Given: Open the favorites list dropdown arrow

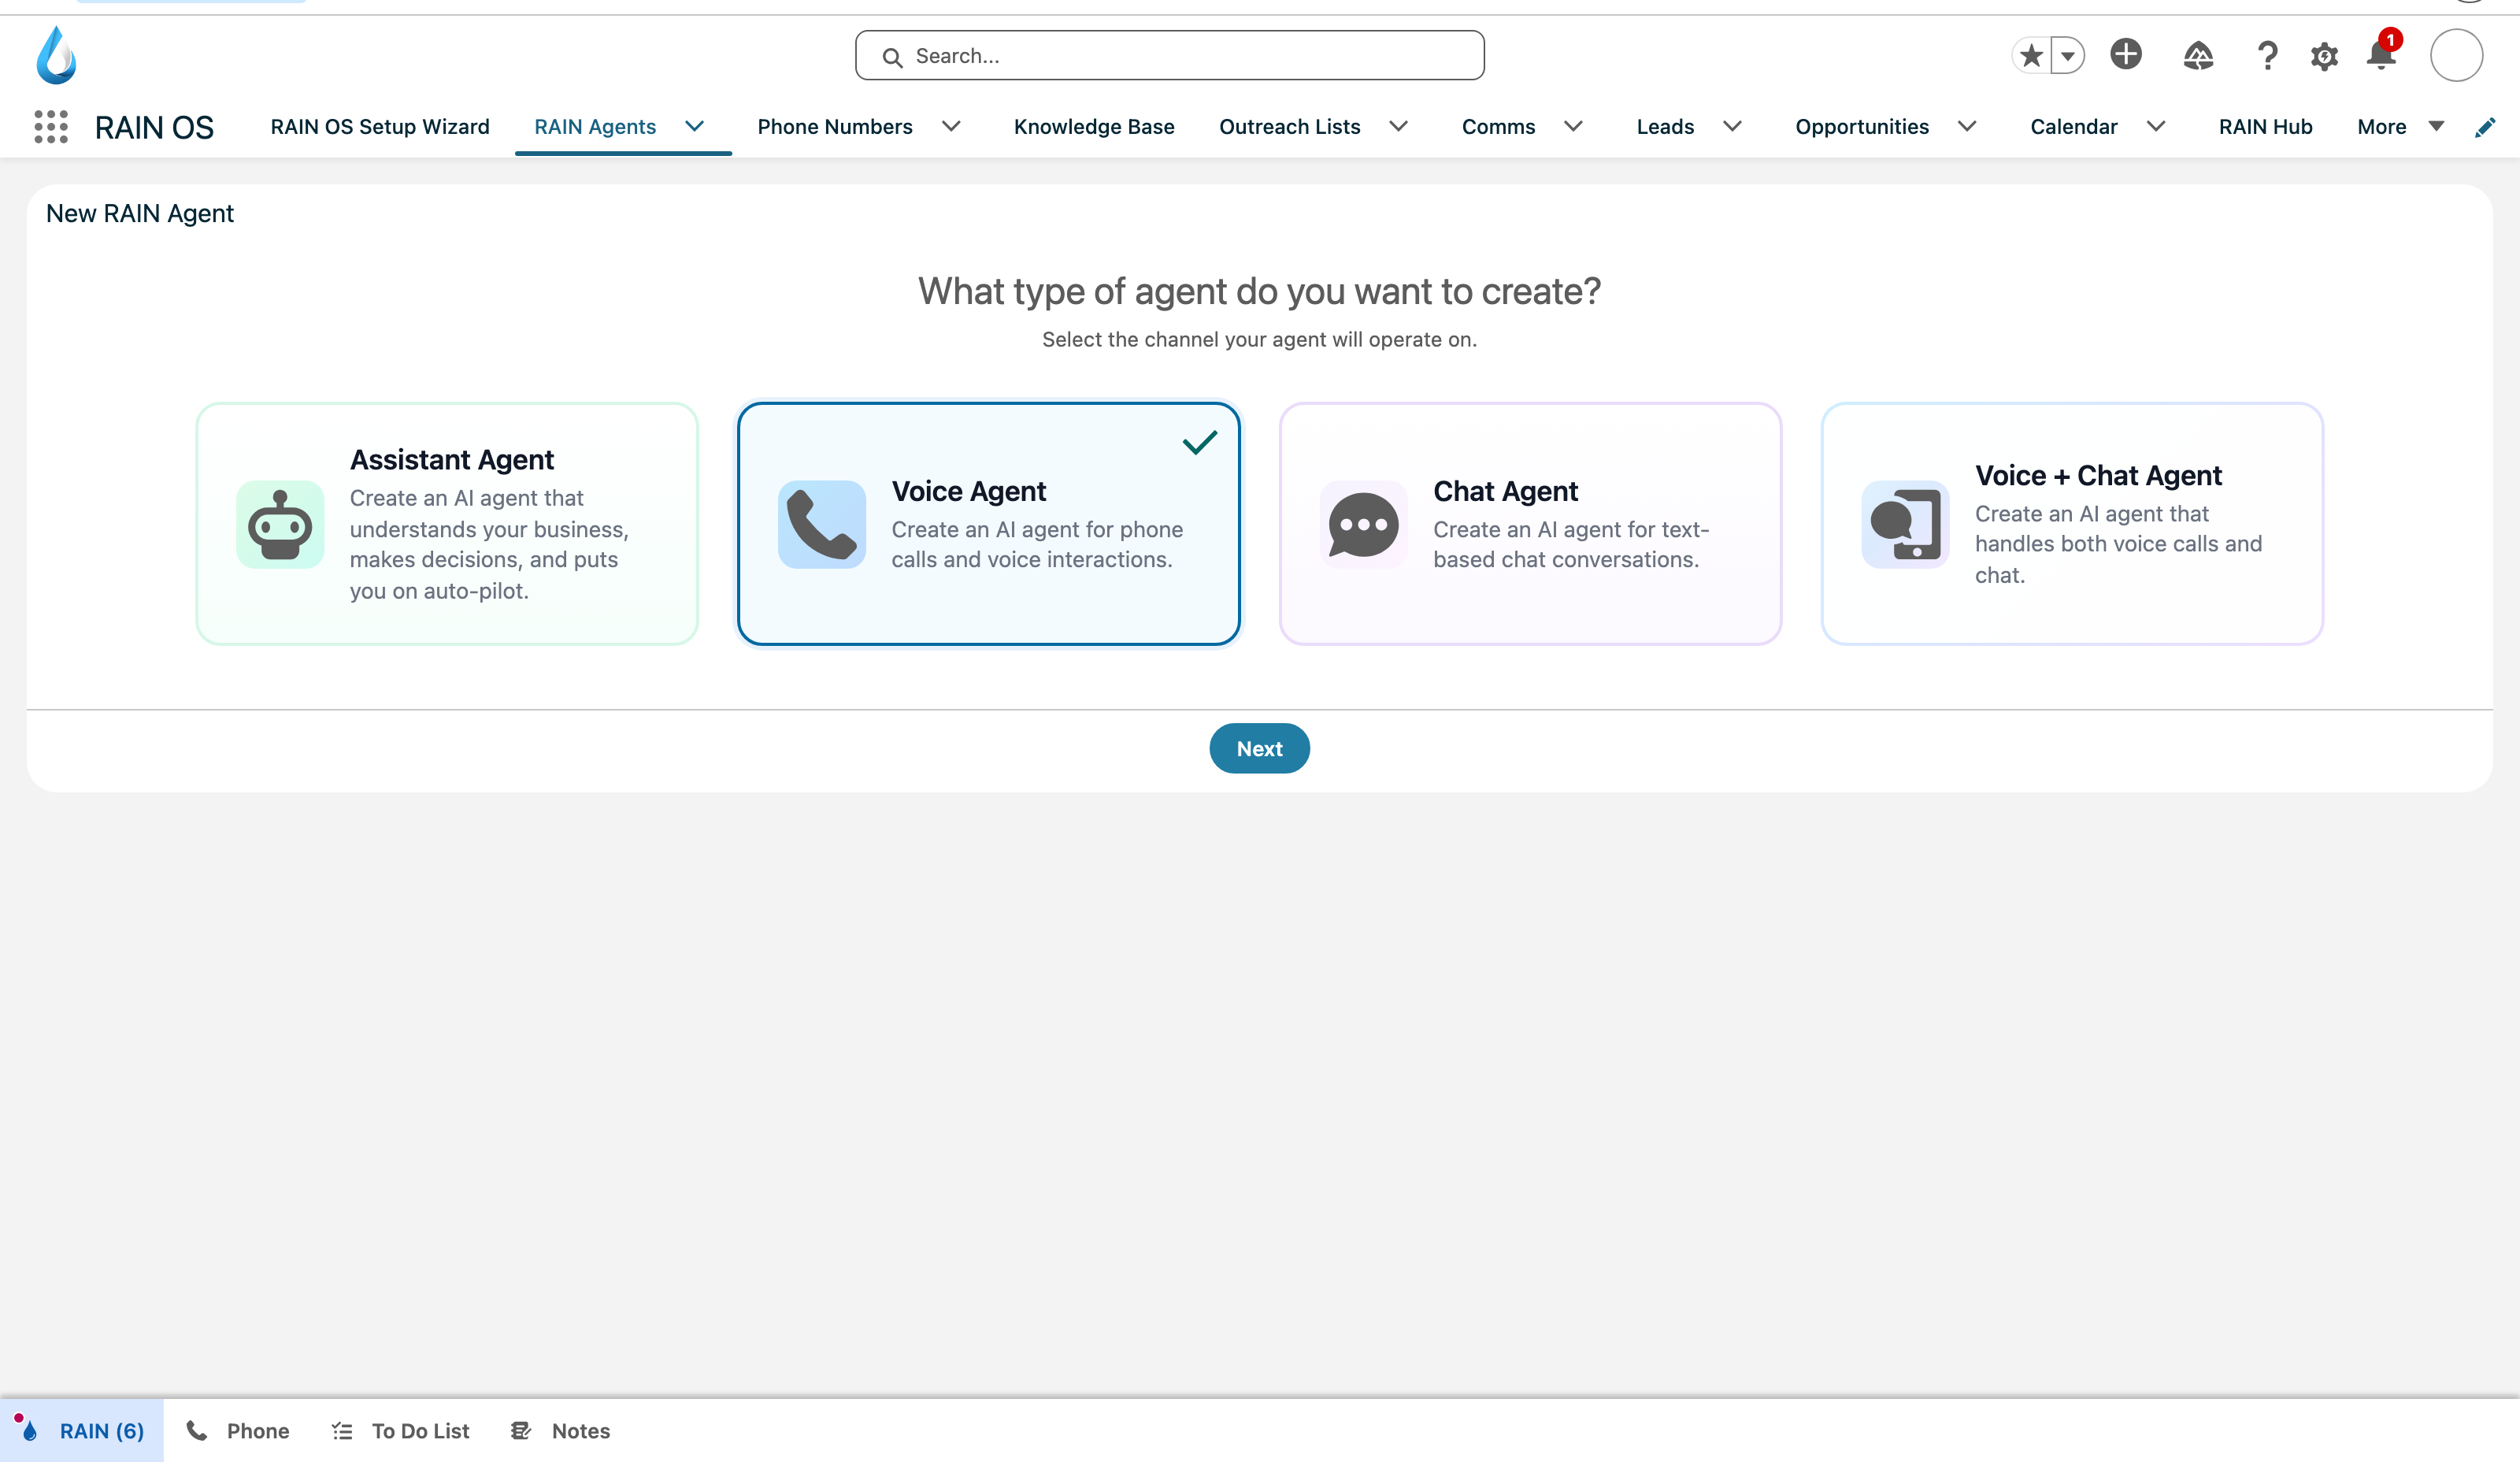Looking at the screenshot, I should pyautogui.click(x=2067, y=55).
